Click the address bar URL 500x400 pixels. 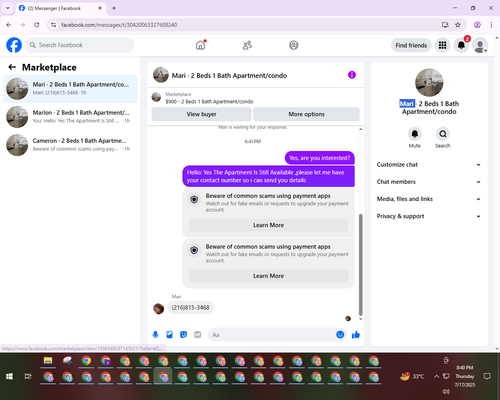point(119,25)
